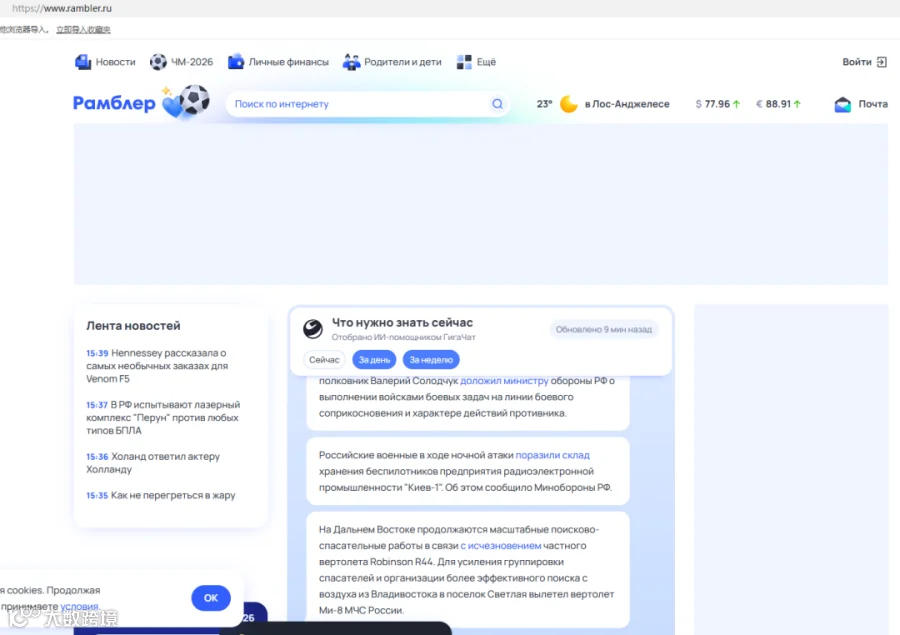The width and height of the screenshot is (900, 635).
Task: Click the moon weather icon
Action: (x=568, y=104)
